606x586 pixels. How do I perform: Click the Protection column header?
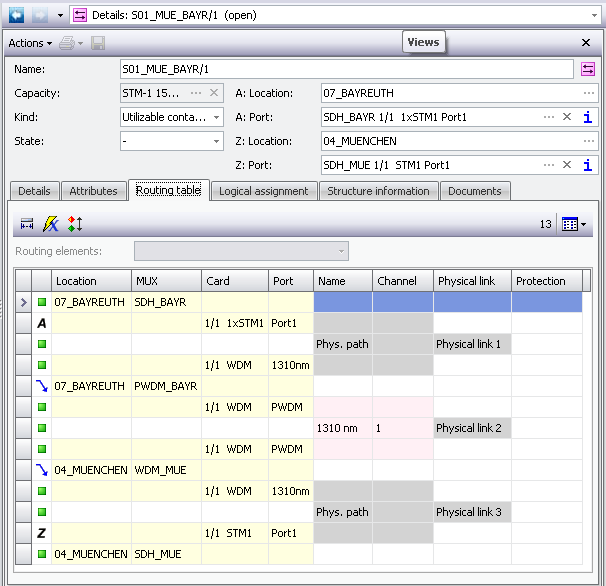547,281
